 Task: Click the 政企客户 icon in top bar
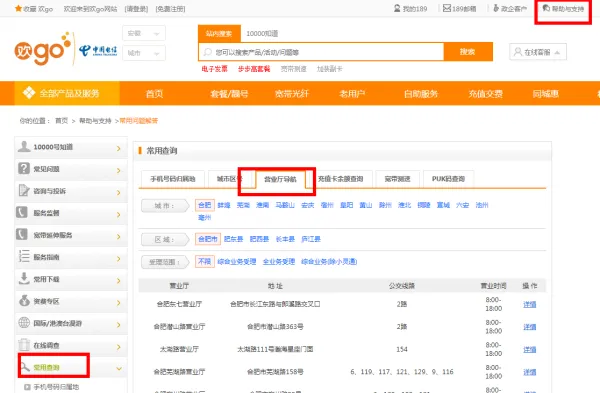click(x=496, y=8)
